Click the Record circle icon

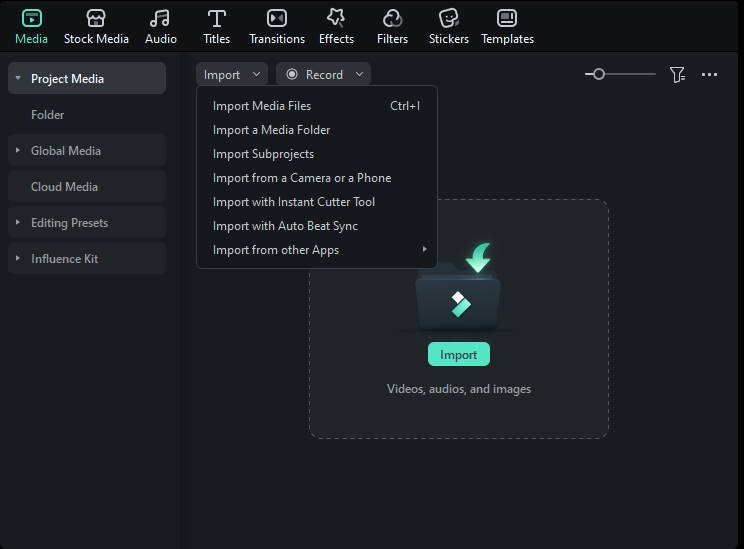pos(292,74)
